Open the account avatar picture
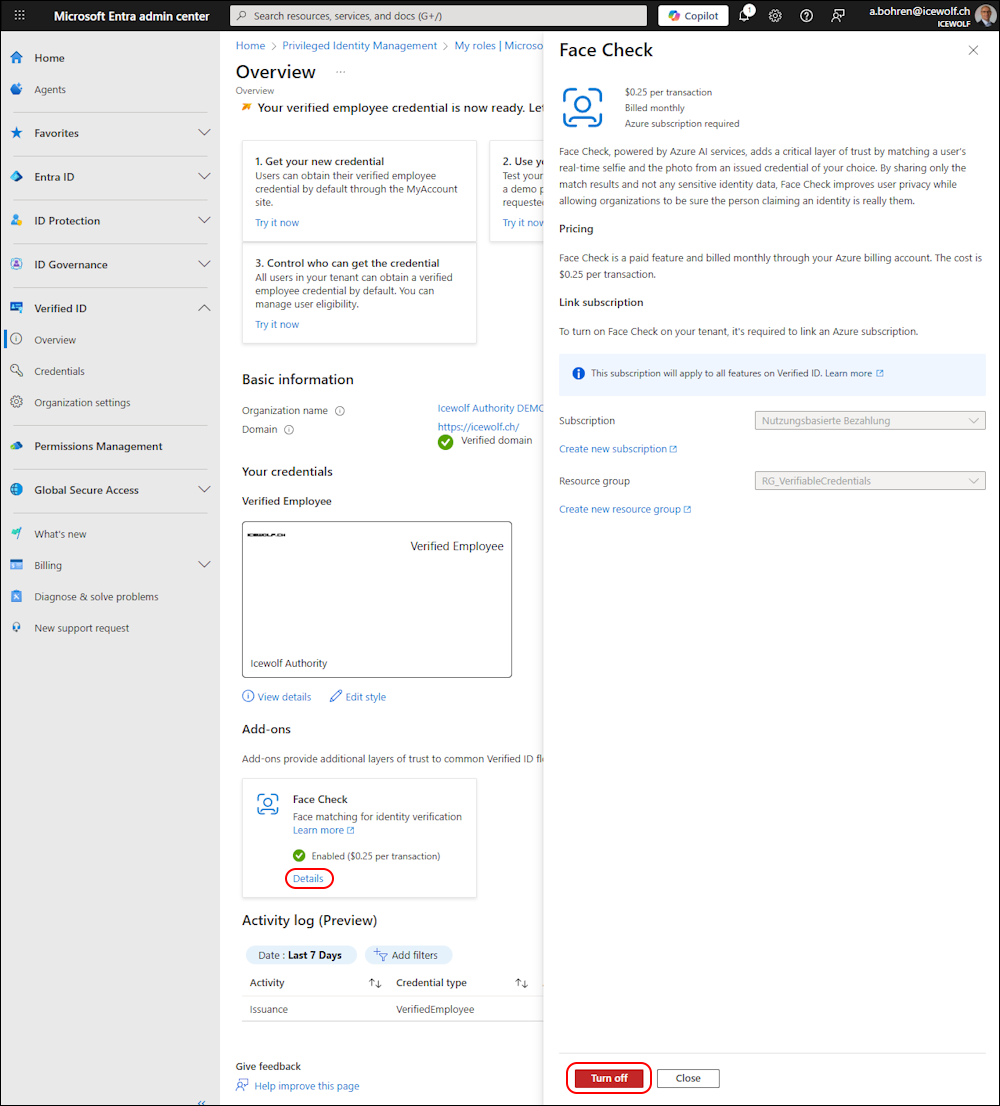This screenshot has height=1106, width=1000. click(x=986, y=15)
